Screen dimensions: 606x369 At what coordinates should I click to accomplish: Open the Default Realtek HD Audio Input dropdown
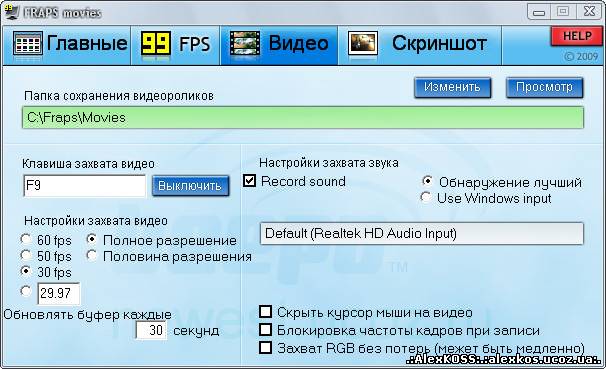(422, 233)
